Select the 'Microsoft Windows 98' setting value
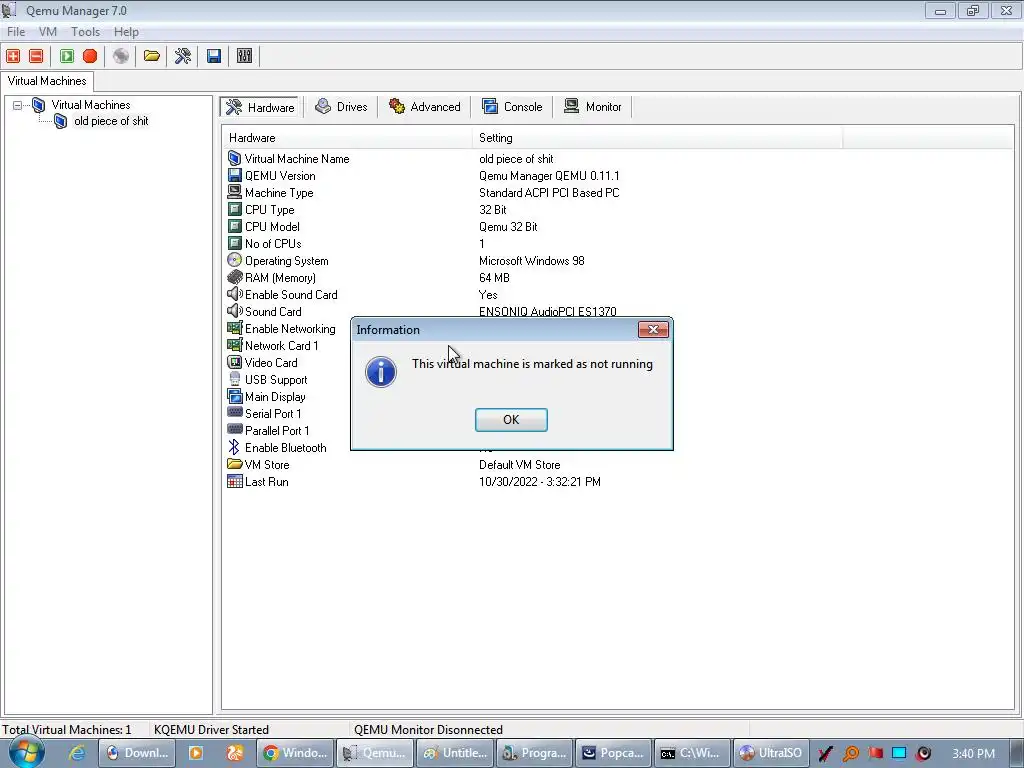This screenshot has height=768, width=1024. [532, 261]
